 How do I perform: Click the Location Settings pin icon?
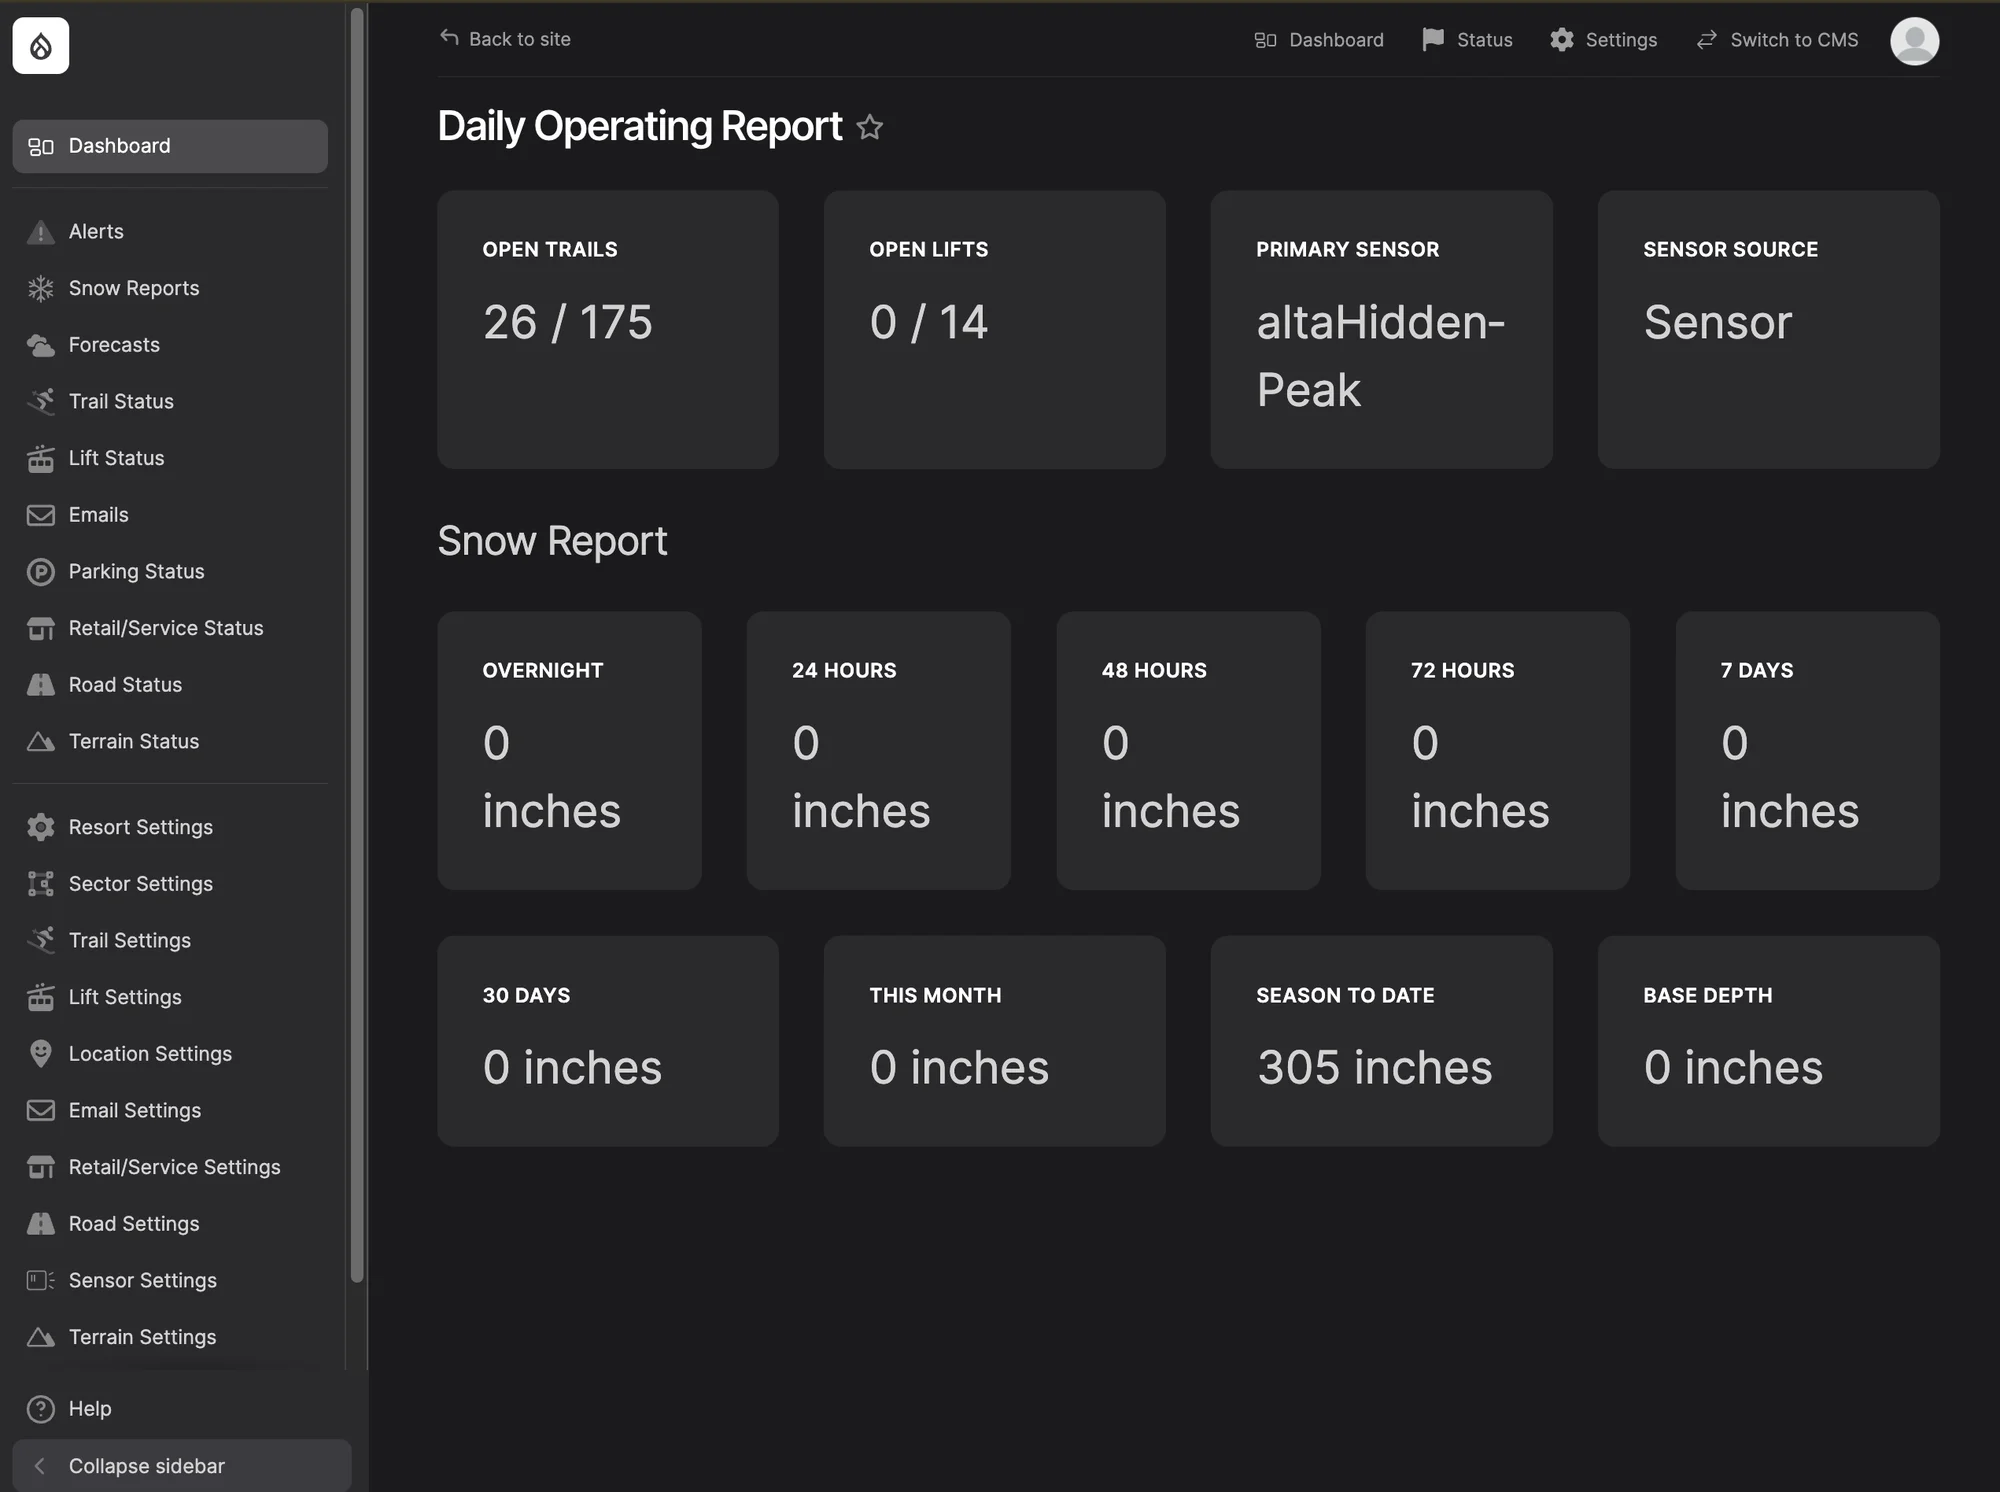tap(40, 1054)
